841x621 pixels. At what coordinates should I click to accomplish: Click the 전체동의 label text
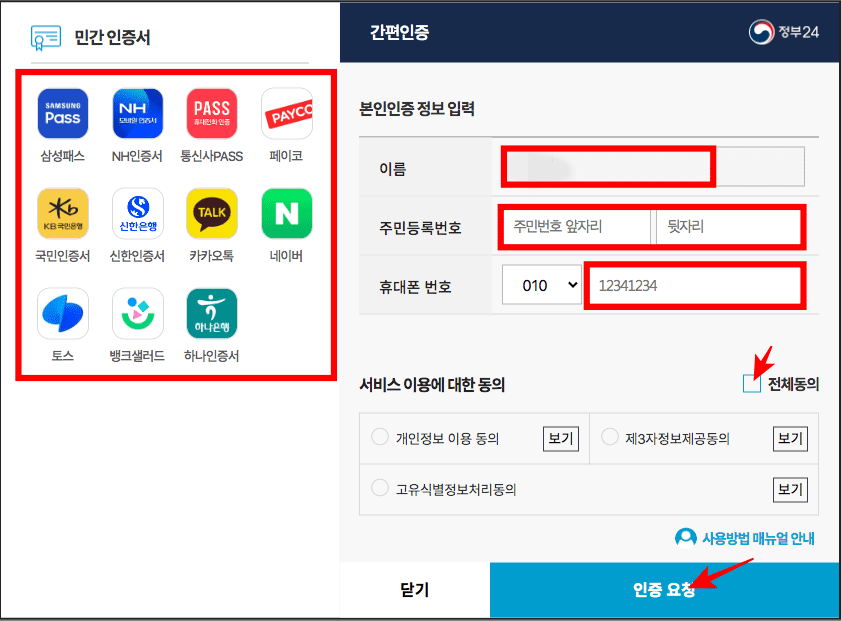click(x=793, y=384)
